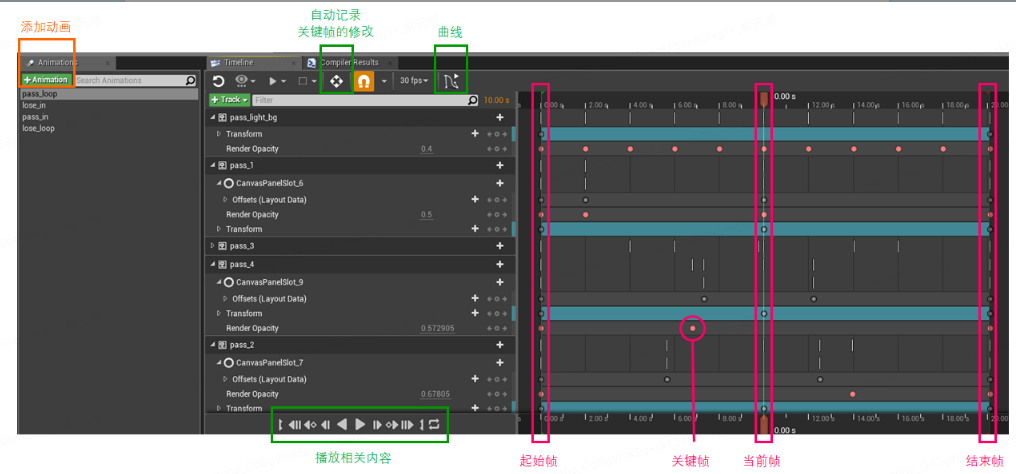Toggle the auto-key transform button

click(x=337, y=81)
